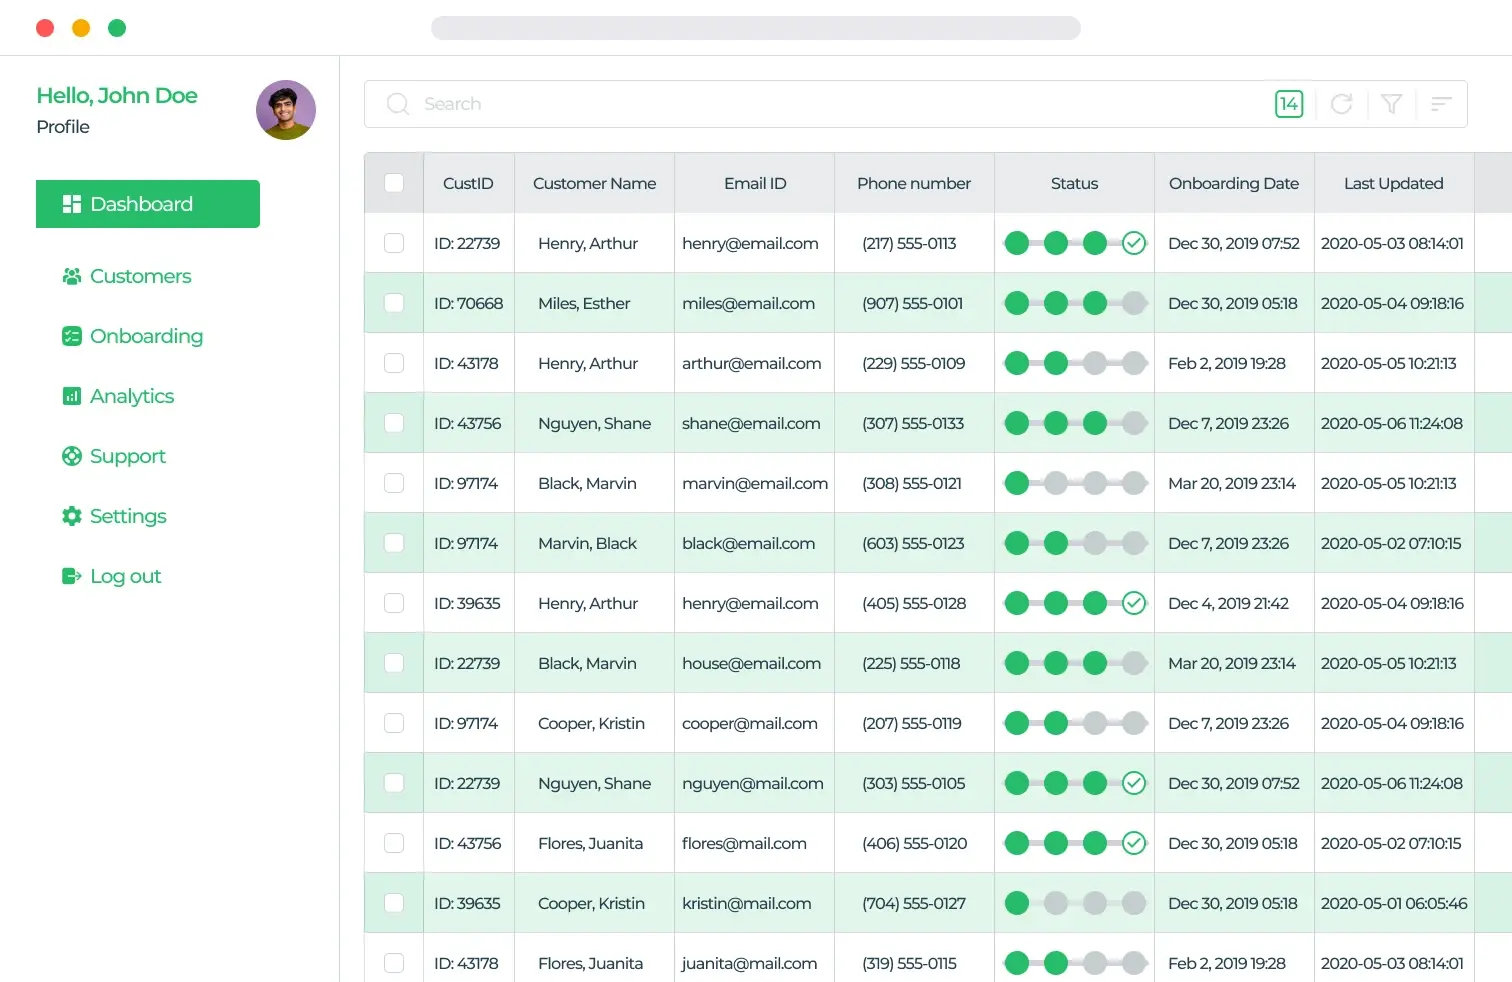The width and height of the screenshot is (1512, 982).
Task: Check the box for Miles, Esther row
Action: click(394, 303)
